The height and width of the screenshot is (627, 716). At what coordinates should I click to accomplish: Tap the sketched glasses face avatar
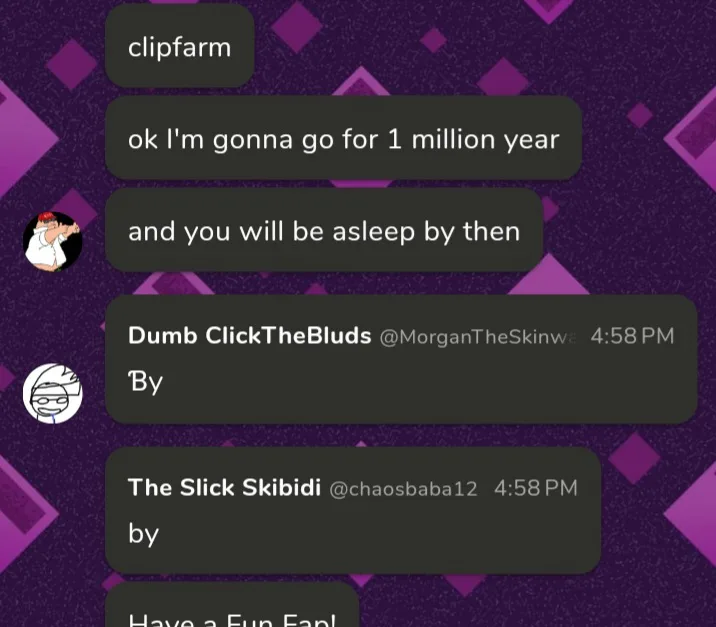(x=53, y=394)
